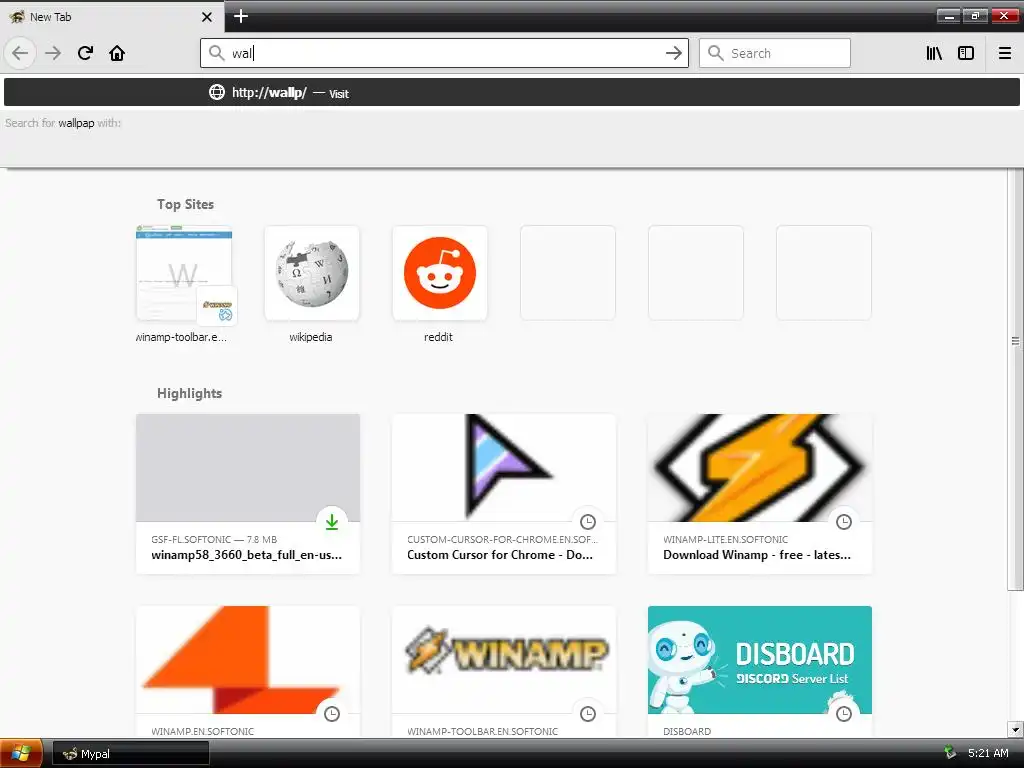Close the New Tab tab
Screen dimensions: 1024x768
click(207, 17)
